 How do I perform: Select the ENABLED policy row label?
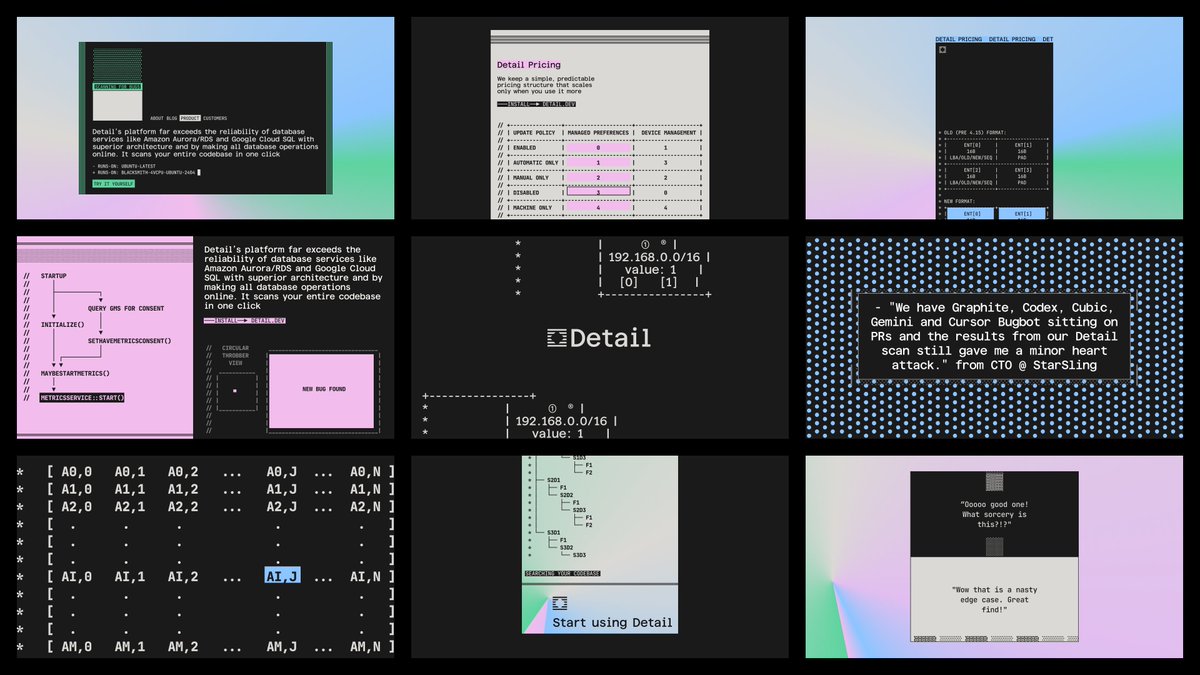[x=526, y=147]
